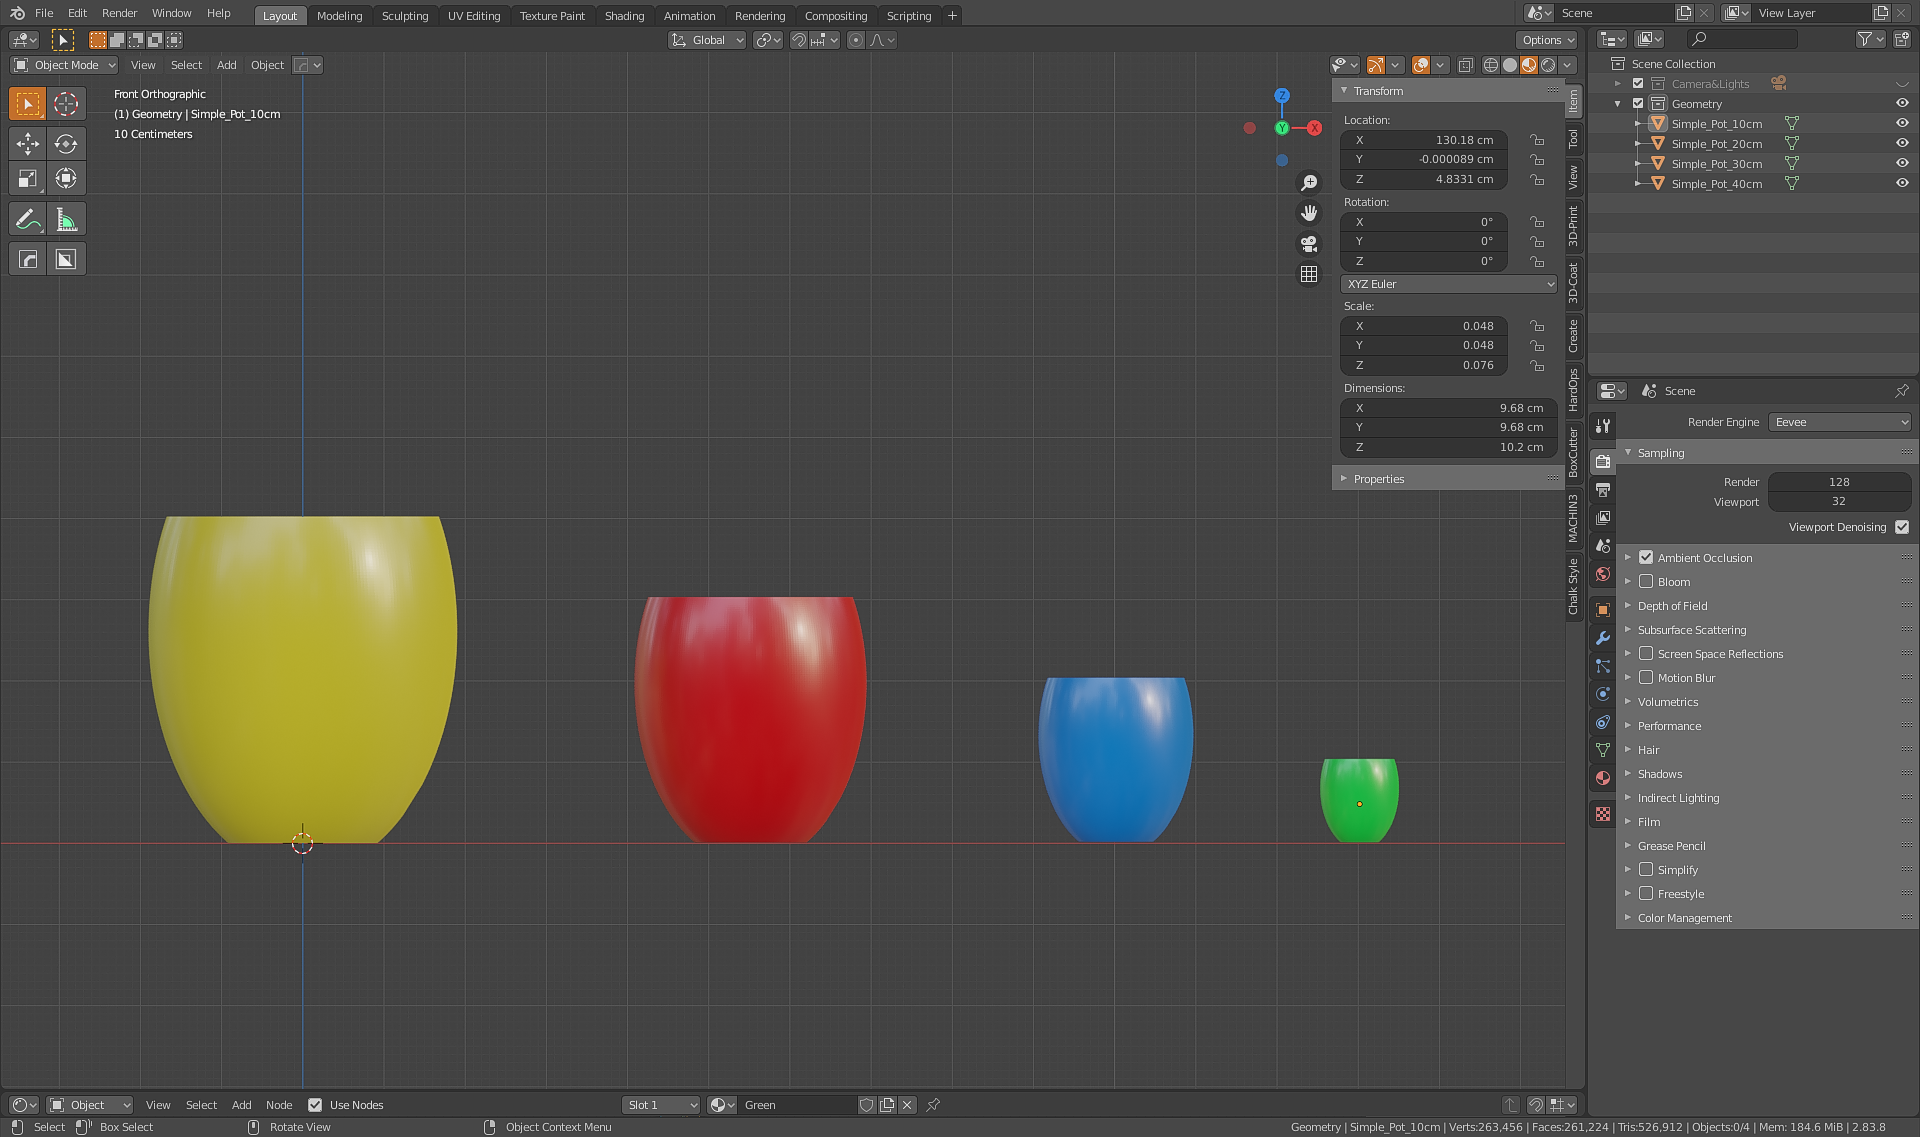Open the Render menu
Screen dimensions: 1920x1137
click(x=119, y=13)
